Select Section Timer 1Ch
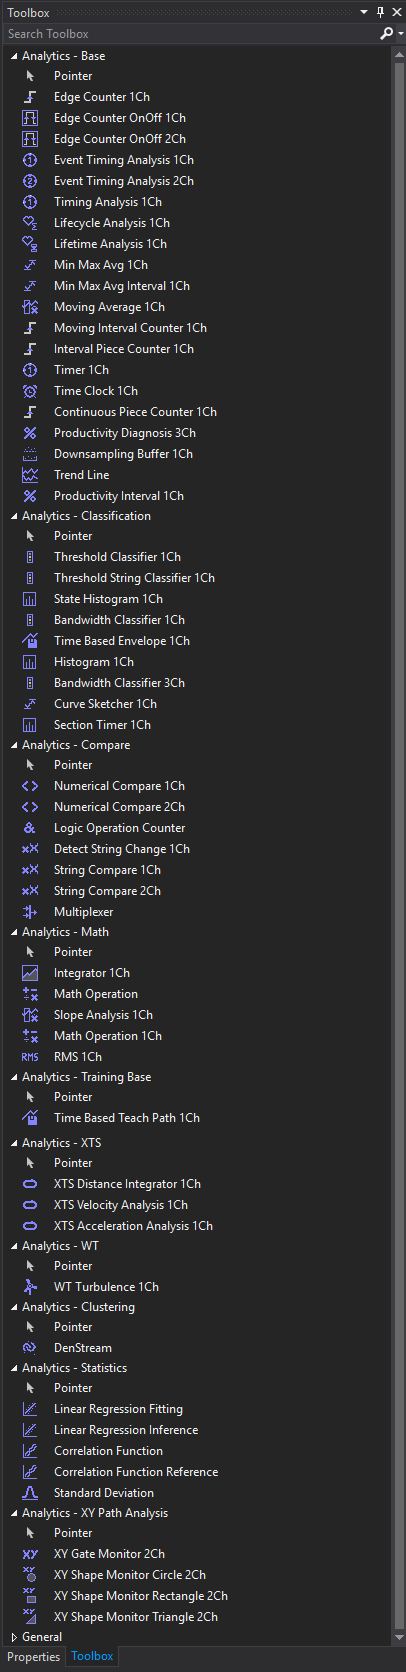The height and width of the screenshot is (1672, 406). (x=102, y=725)
